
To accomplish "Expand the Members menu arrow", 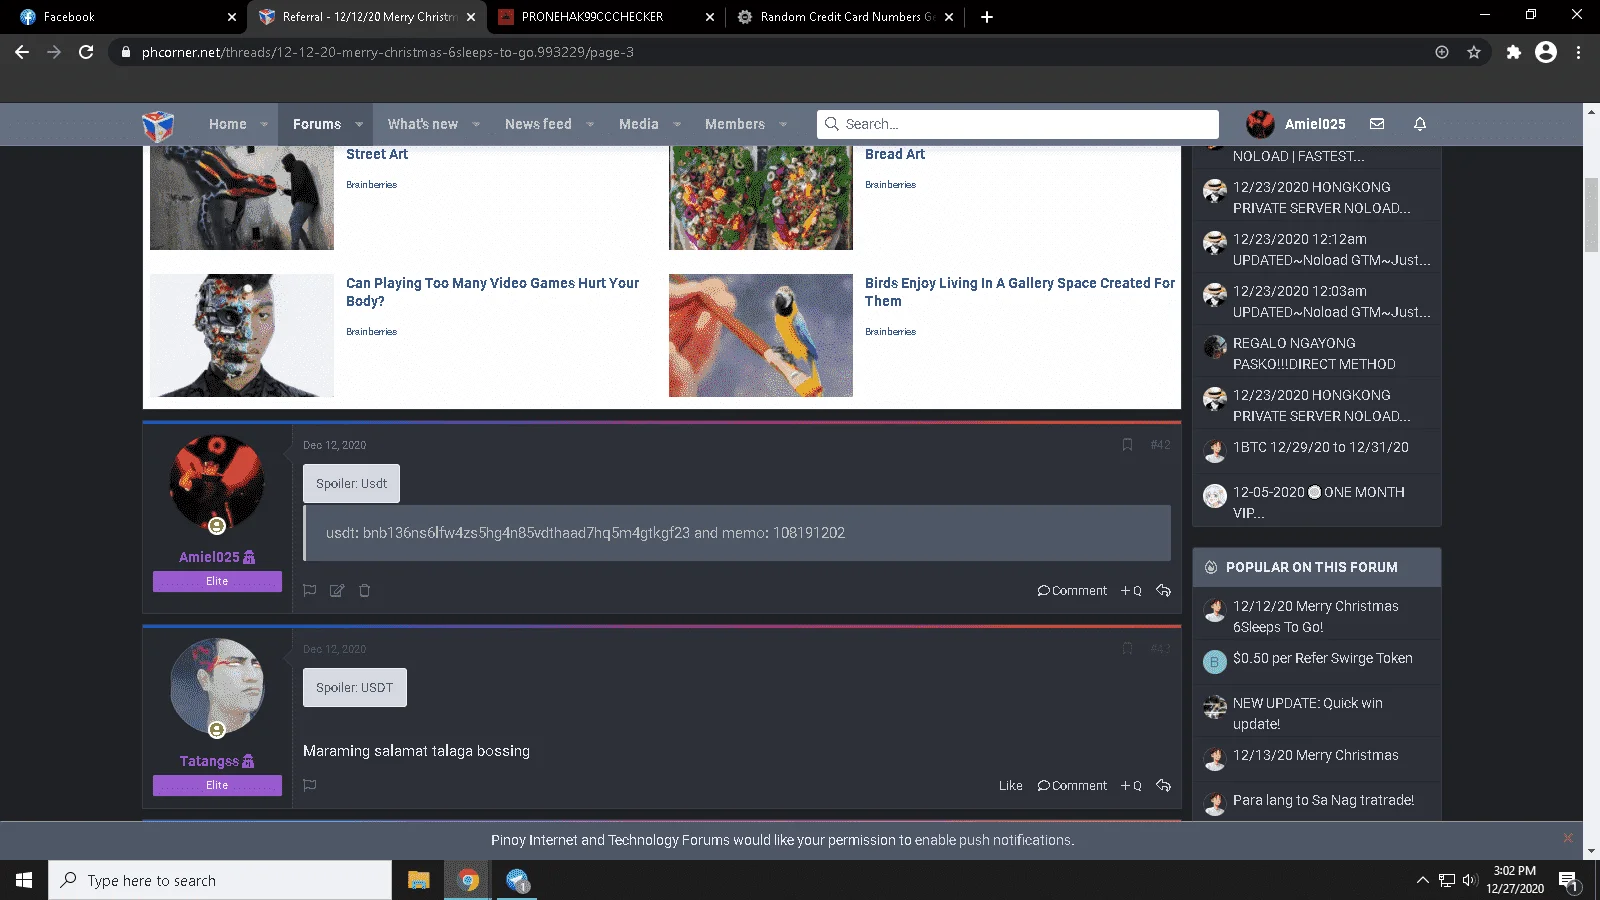I will pos(783,125).
